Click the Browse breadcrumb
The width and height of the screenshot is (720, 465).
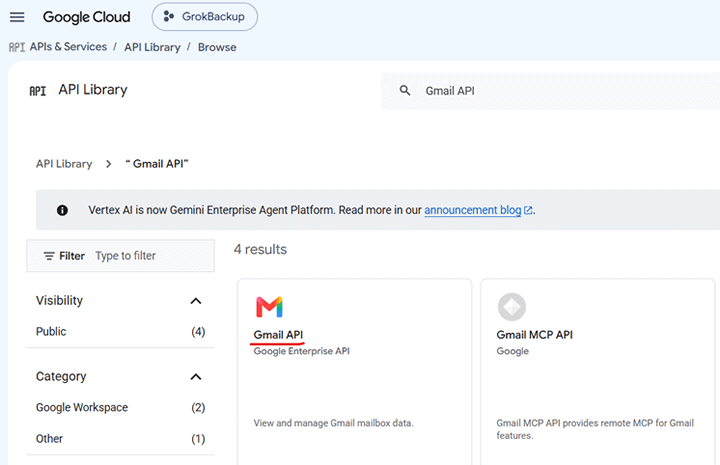[x=217, y=47]
